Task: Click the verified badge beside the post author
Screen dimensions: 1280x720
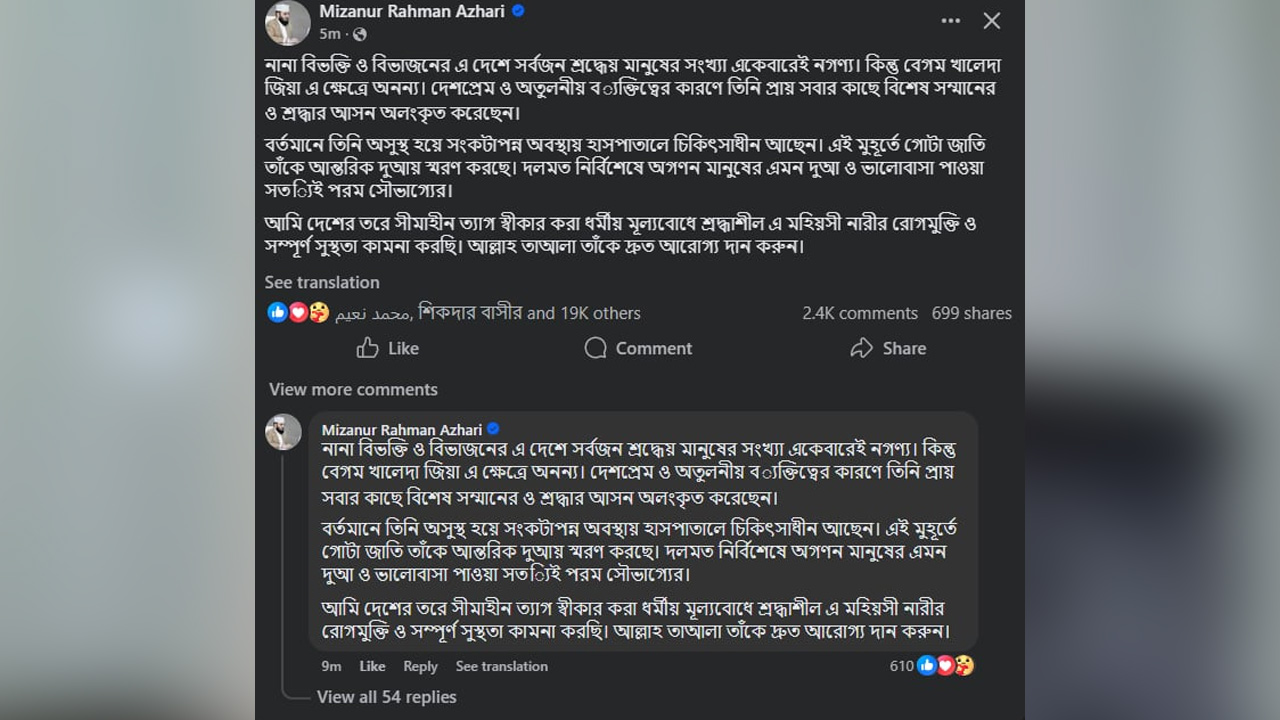Action: click(x=518, y=11)
